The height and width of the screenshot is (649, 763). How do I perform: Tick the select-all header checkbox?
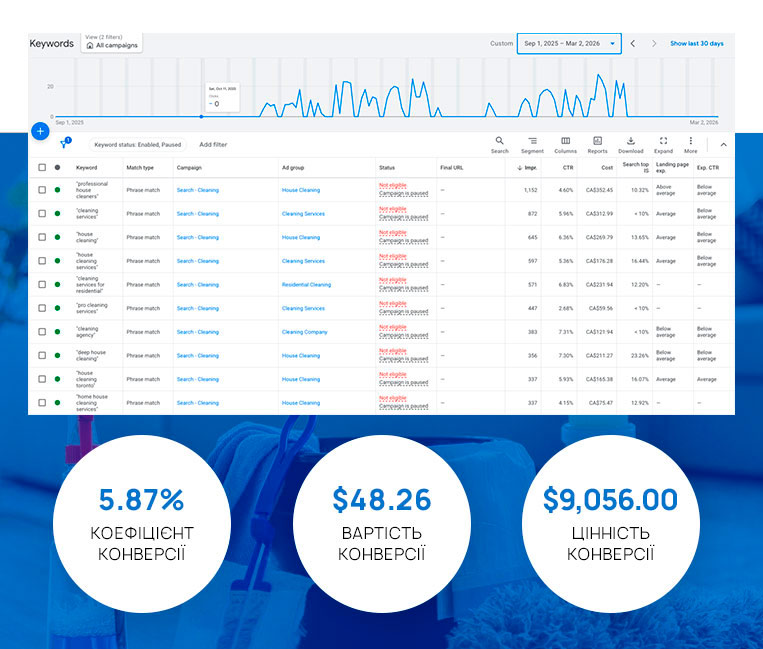point(42,167)
